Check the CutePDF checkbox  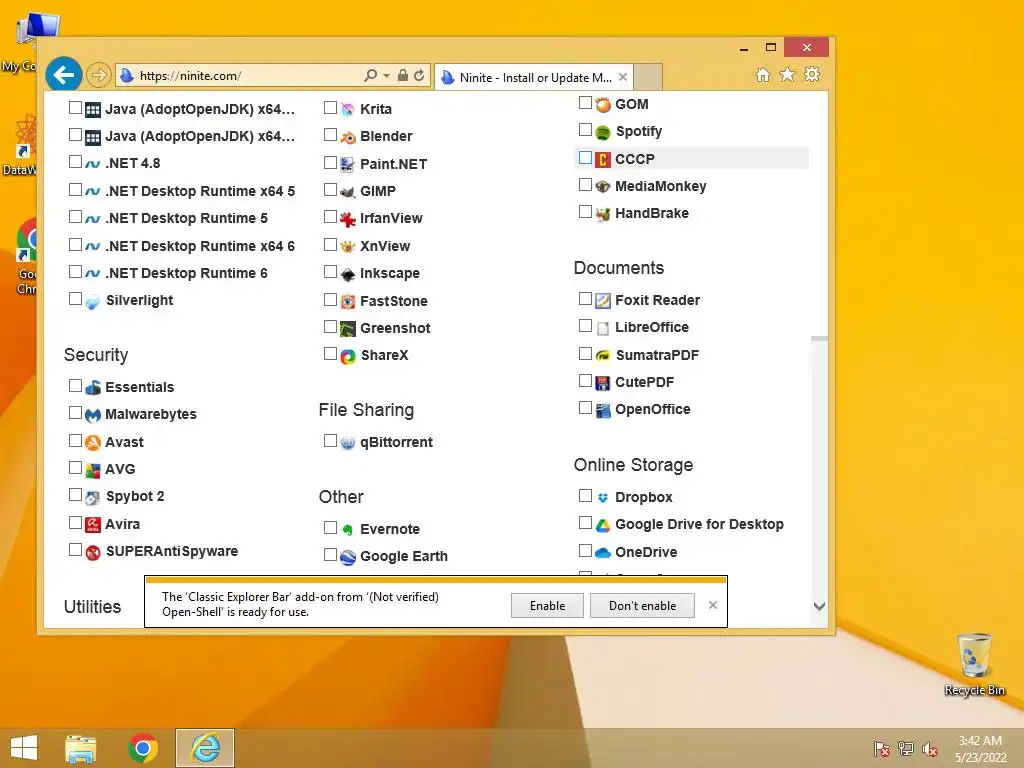[585, 381]
